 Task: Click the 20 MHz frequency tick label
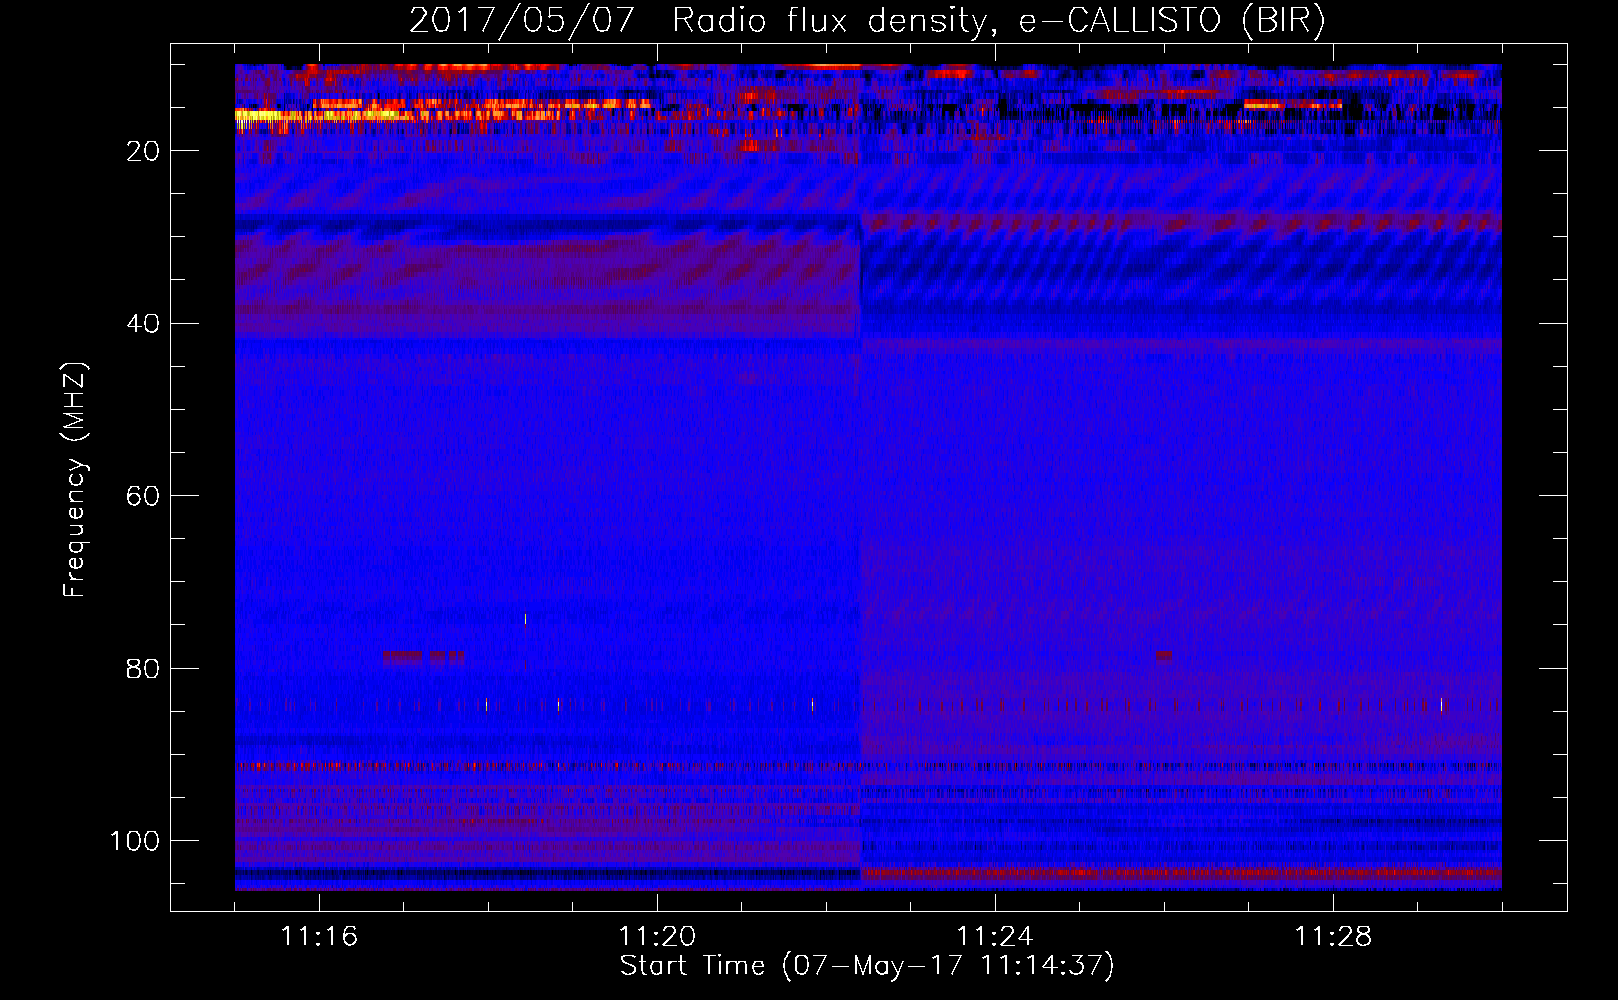143,151
